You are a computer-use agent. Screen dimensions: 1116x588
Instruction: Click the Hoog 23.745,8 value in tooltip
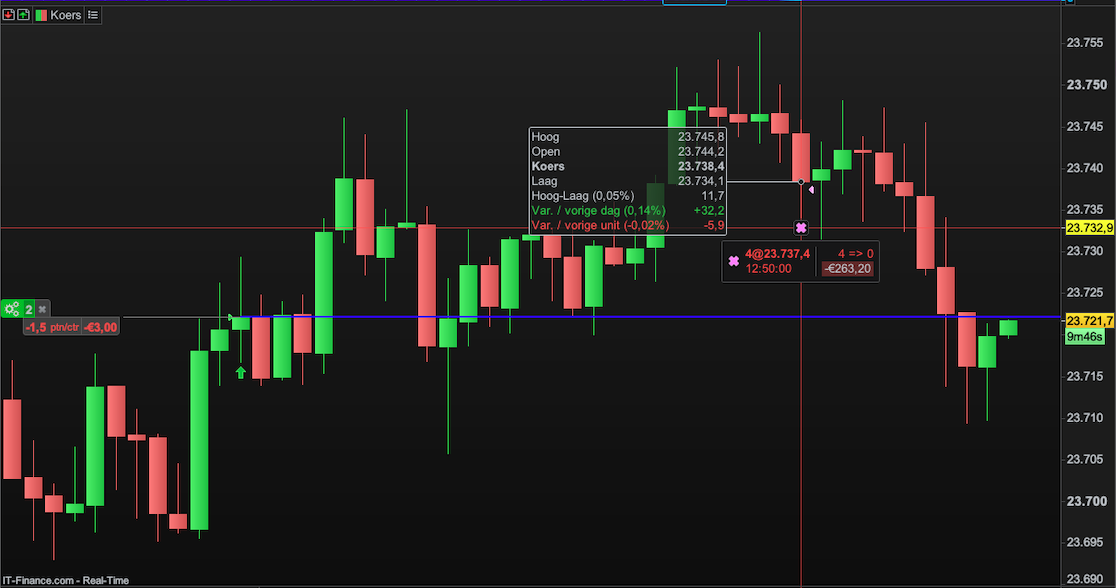pos(700,137)
